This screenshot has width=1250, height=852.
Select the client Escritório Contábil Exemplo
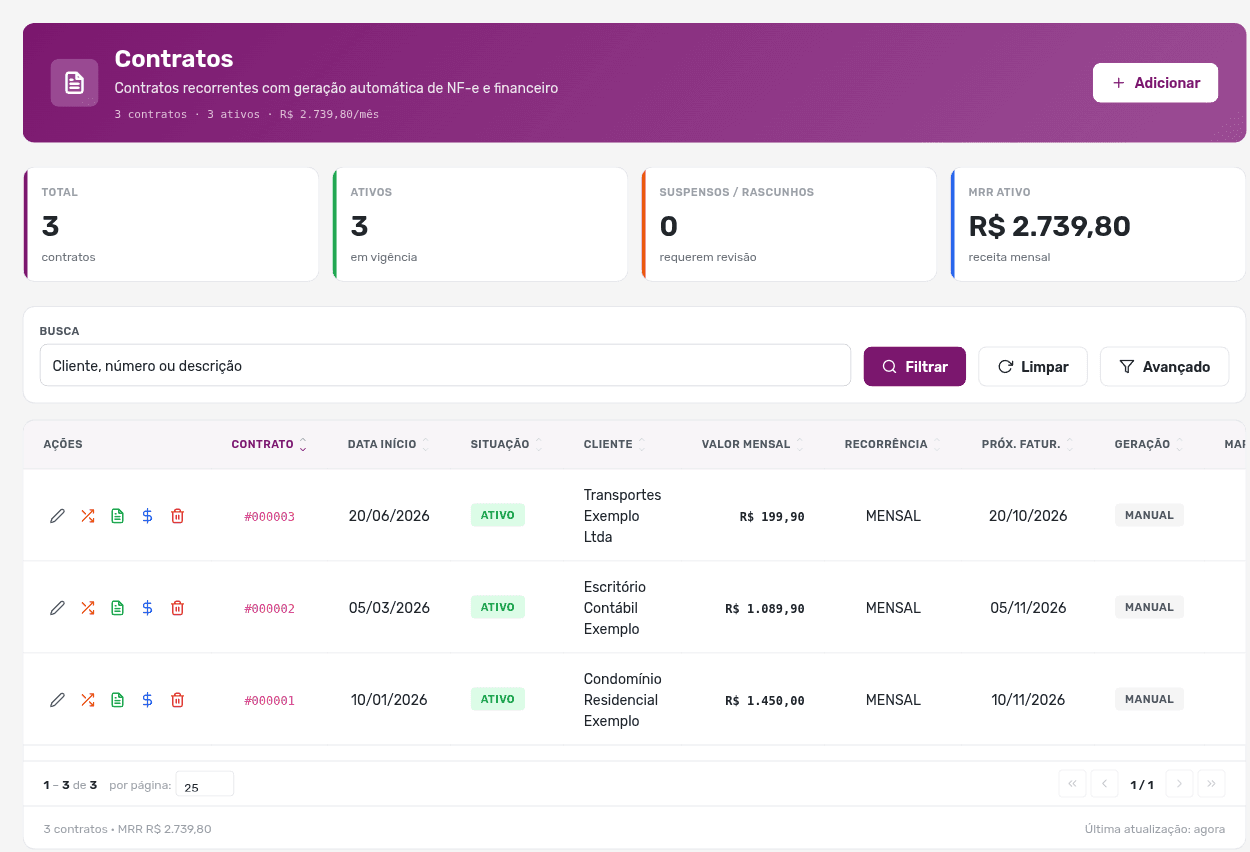[x=615, y=608]
